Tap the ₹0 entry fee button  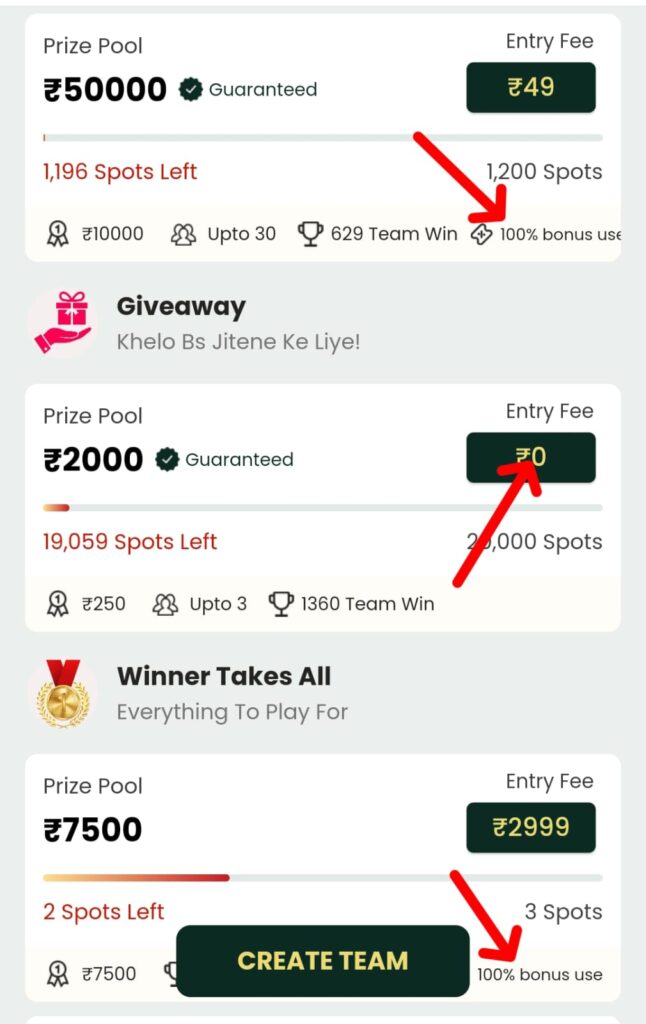click(530, 457)
